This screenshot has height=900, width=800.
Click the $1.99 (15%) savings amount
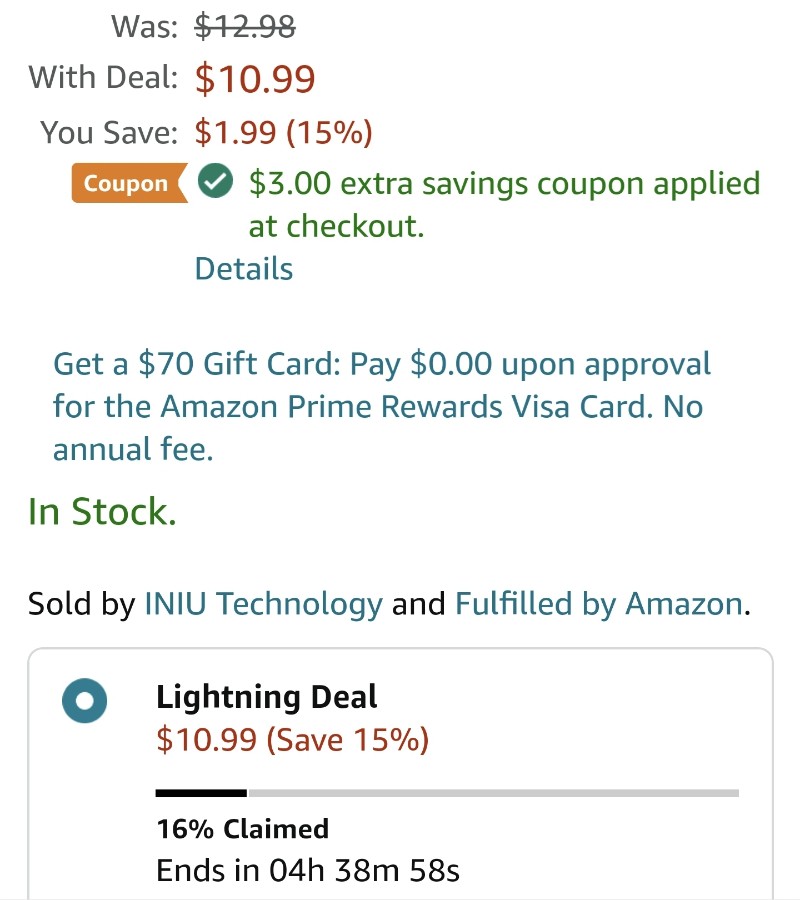[284, 132]
